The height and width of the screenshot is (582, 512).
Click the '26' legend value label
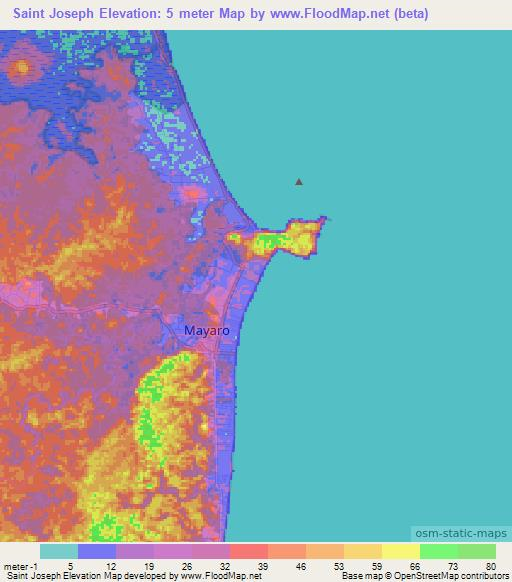point(187,566)
